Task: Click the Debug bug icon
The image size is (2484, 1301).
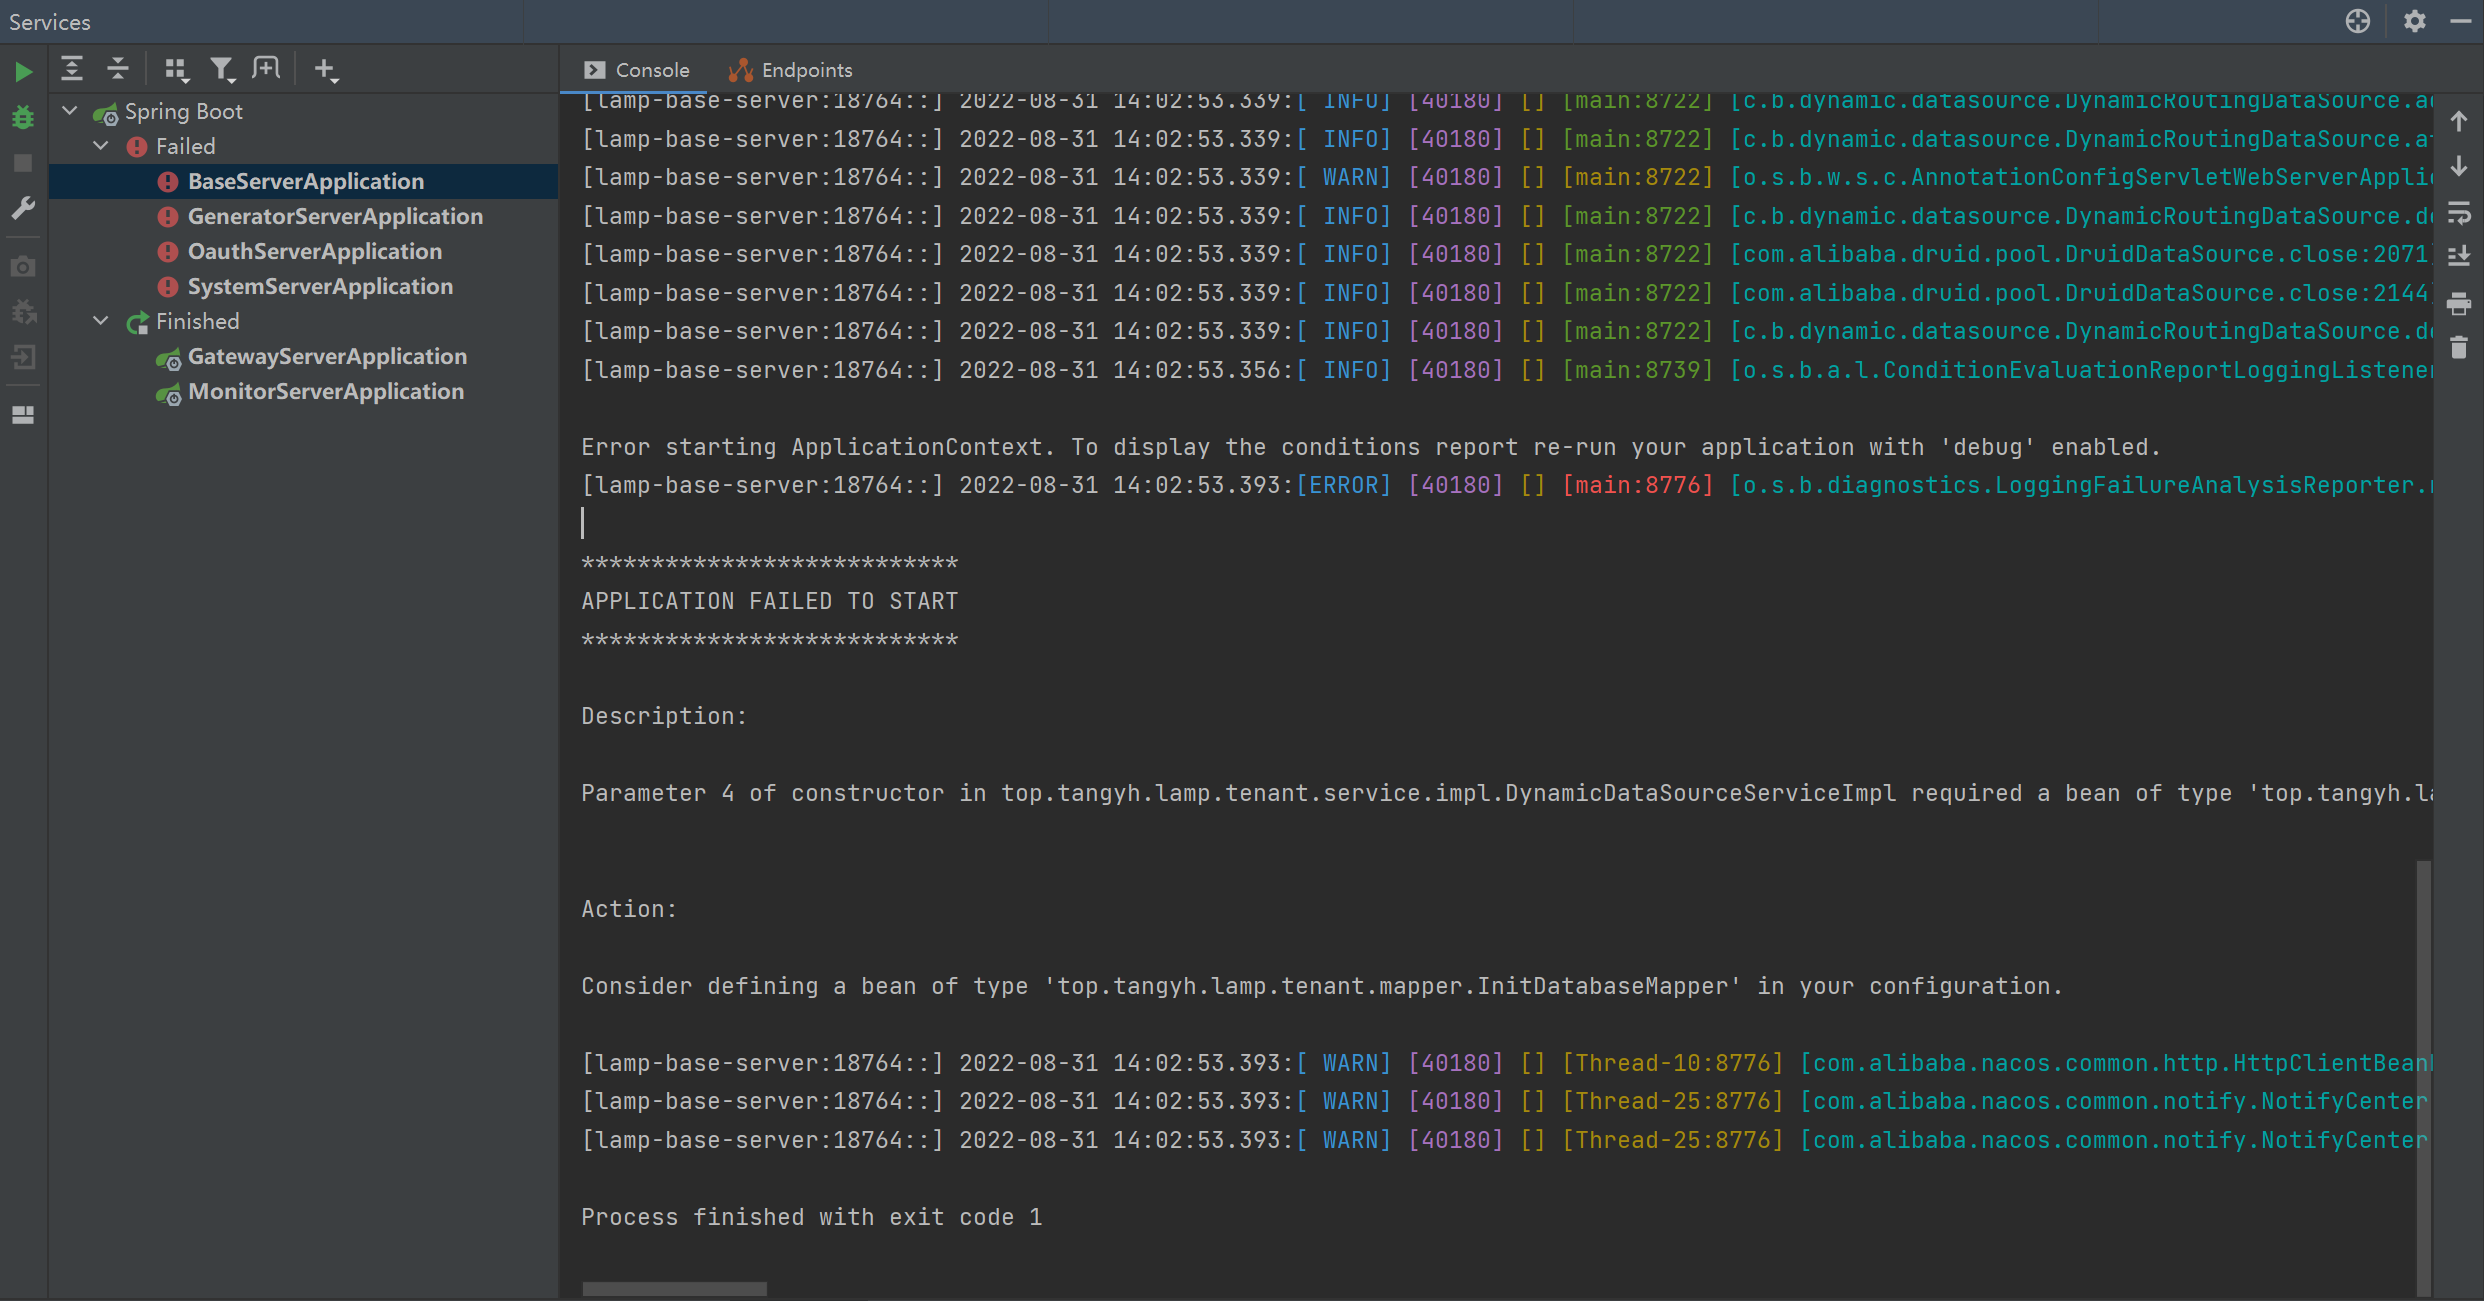Action: tap(23, 117)
